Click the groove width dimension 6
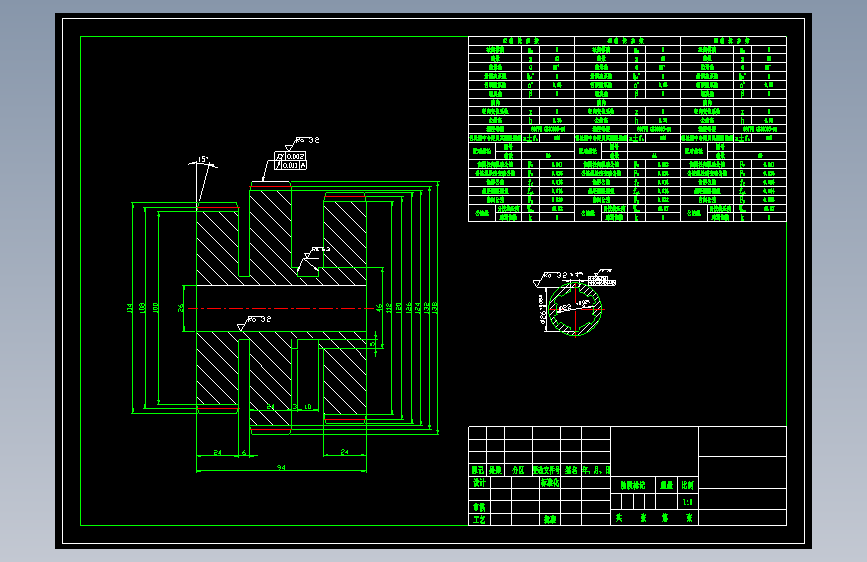The width and height of the screenshot is (867, 562). coord(244,452)
